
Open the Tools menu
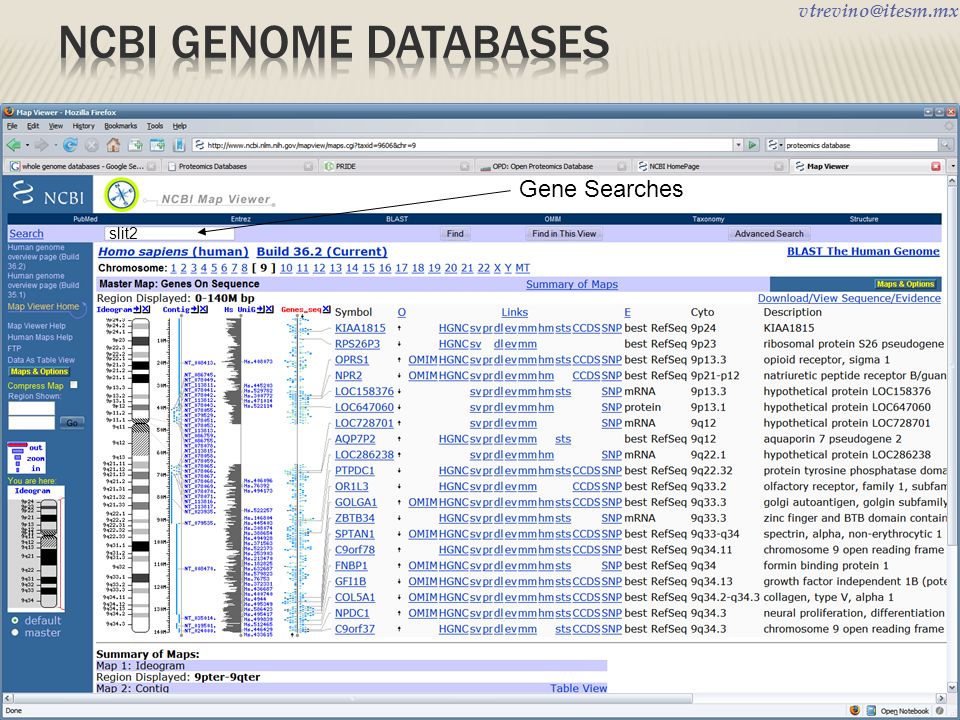click(x=155, y=126)
